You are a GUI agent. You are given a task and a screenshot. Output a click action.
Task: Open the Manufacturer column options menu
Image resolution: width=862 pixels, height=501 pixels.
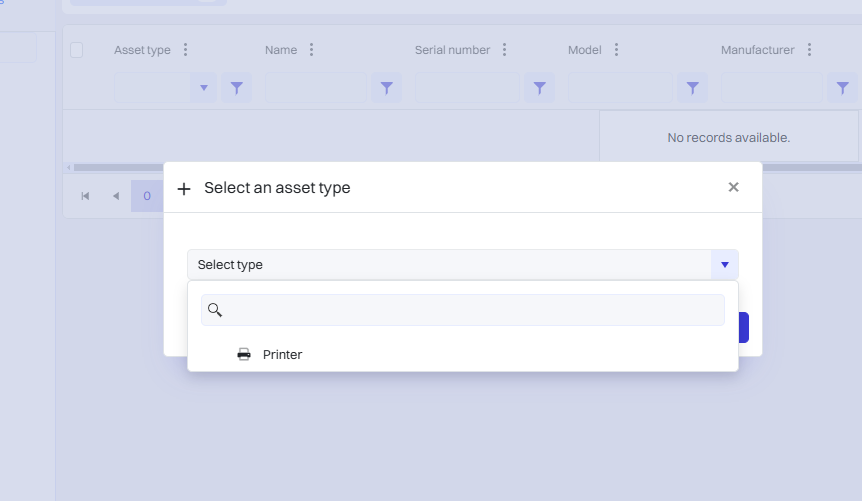809,50
